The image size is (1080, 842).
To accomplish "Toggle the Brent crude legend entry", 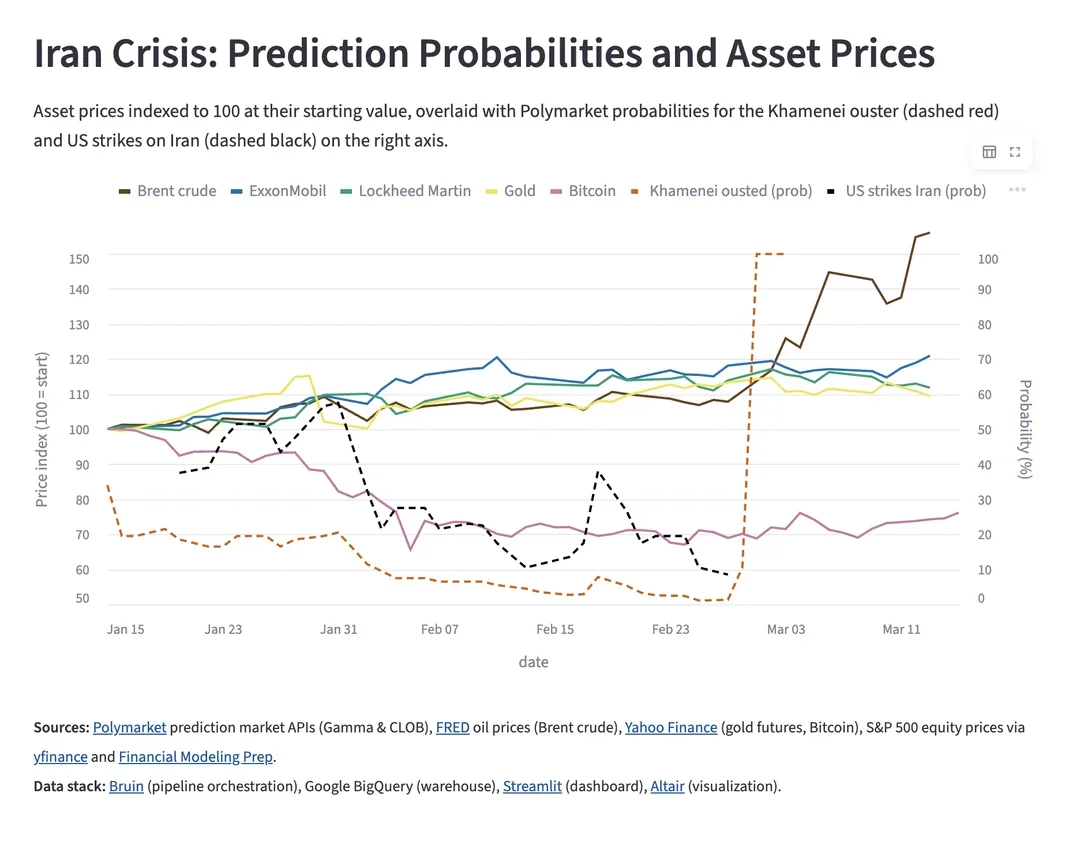I will (168, 190).
